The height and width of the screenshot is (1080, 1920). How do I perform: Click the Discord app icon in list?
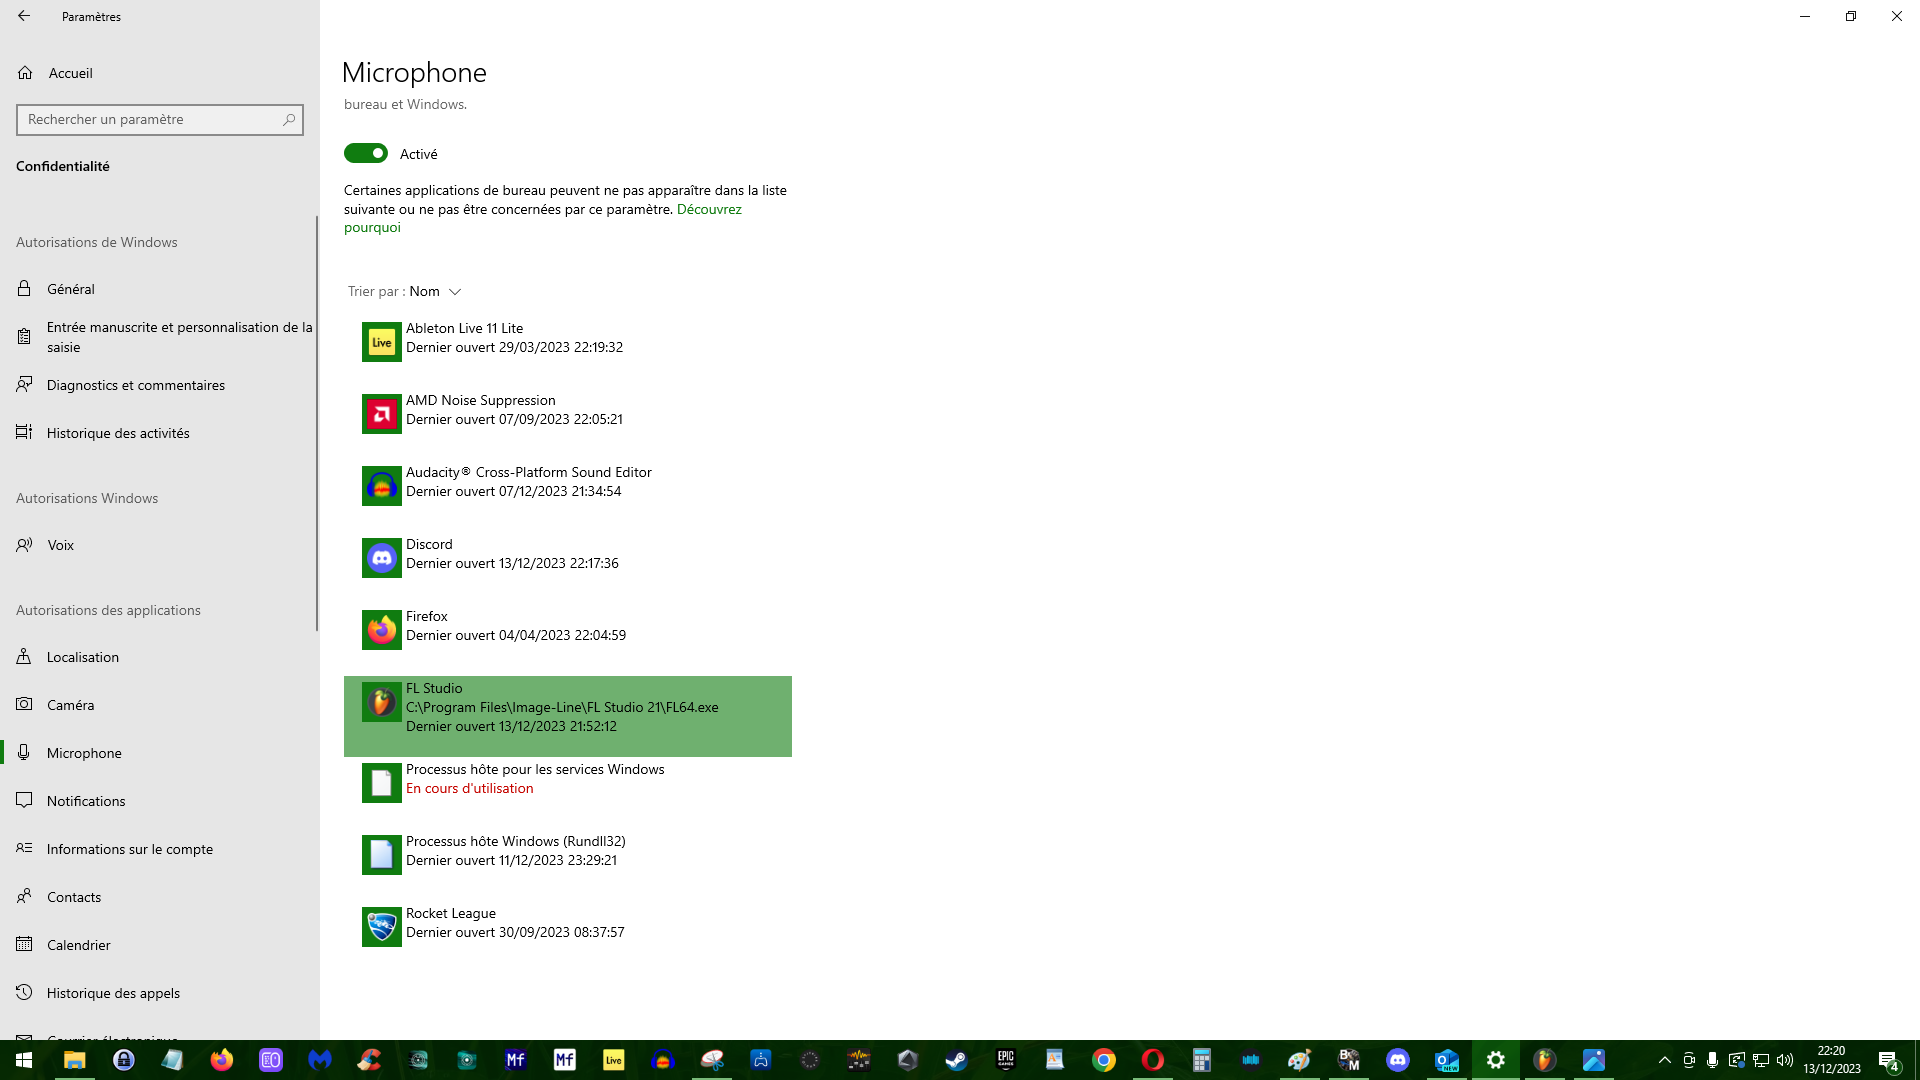pyautogui.click(x=381, y=558)
